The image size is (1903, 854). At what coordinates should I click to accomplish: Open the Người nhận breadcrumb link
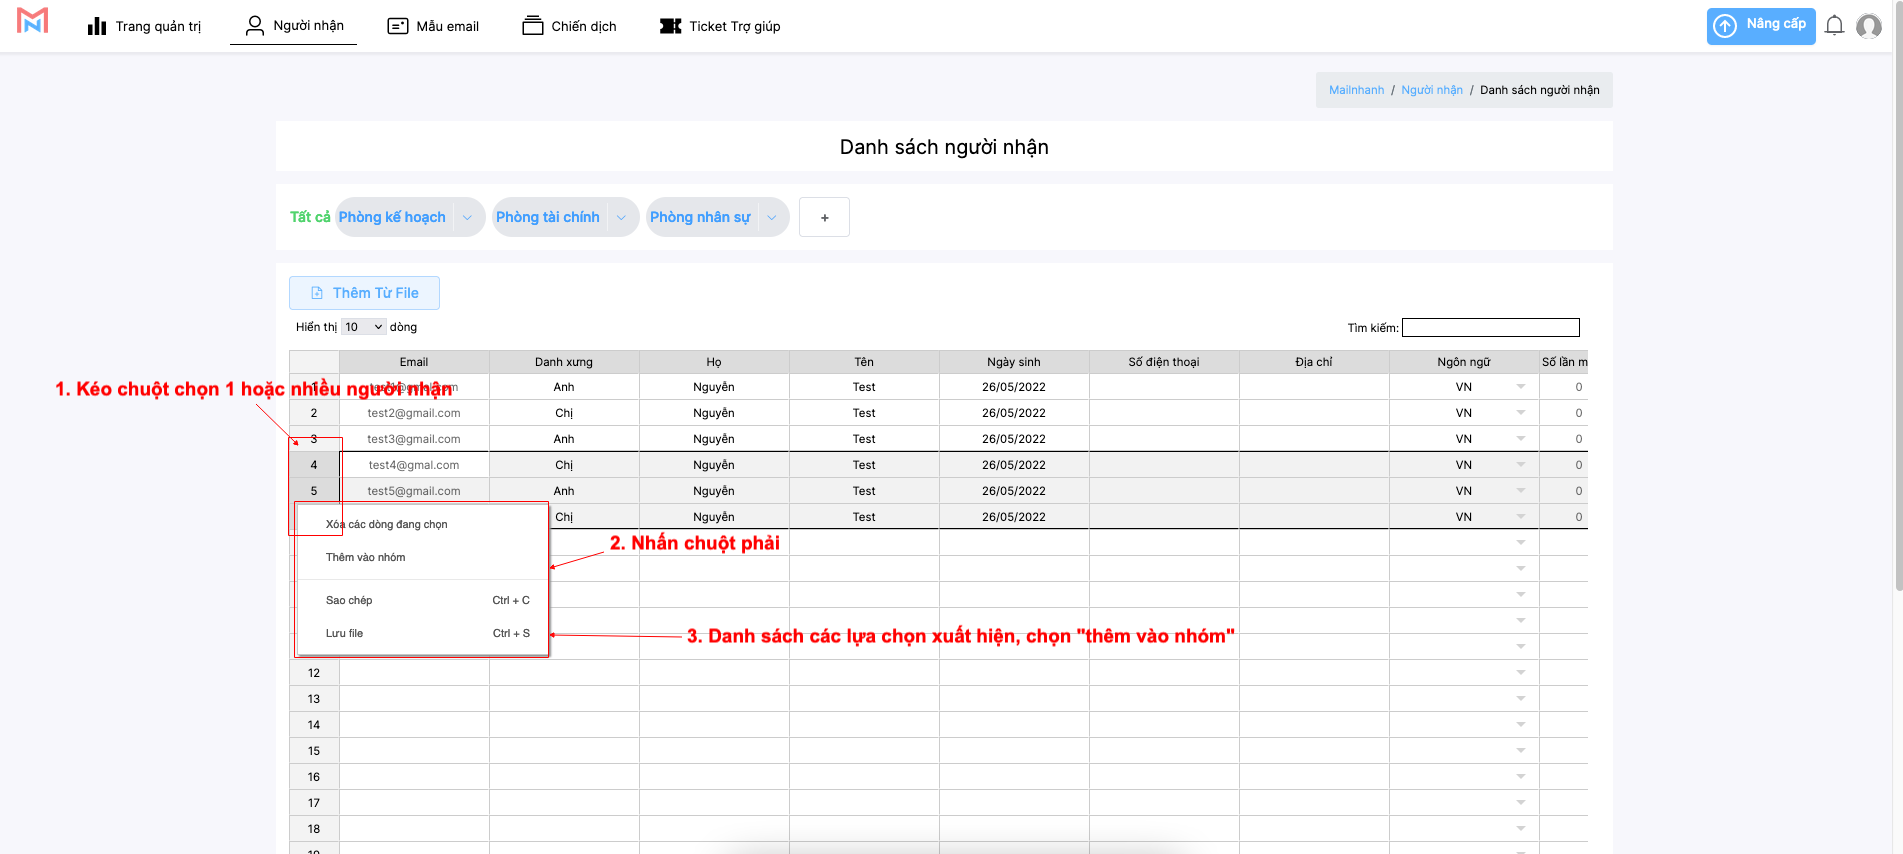tap(1431, 90)
